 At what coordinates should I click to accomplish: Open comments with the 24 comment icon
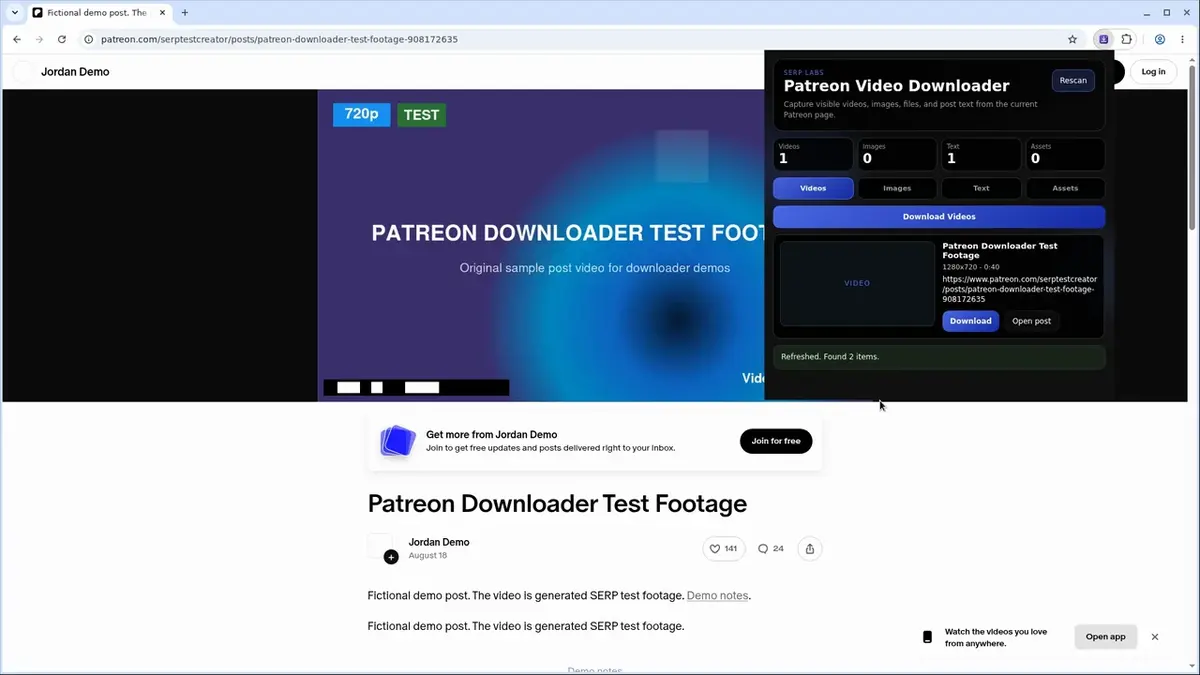(x=771, y=548)
